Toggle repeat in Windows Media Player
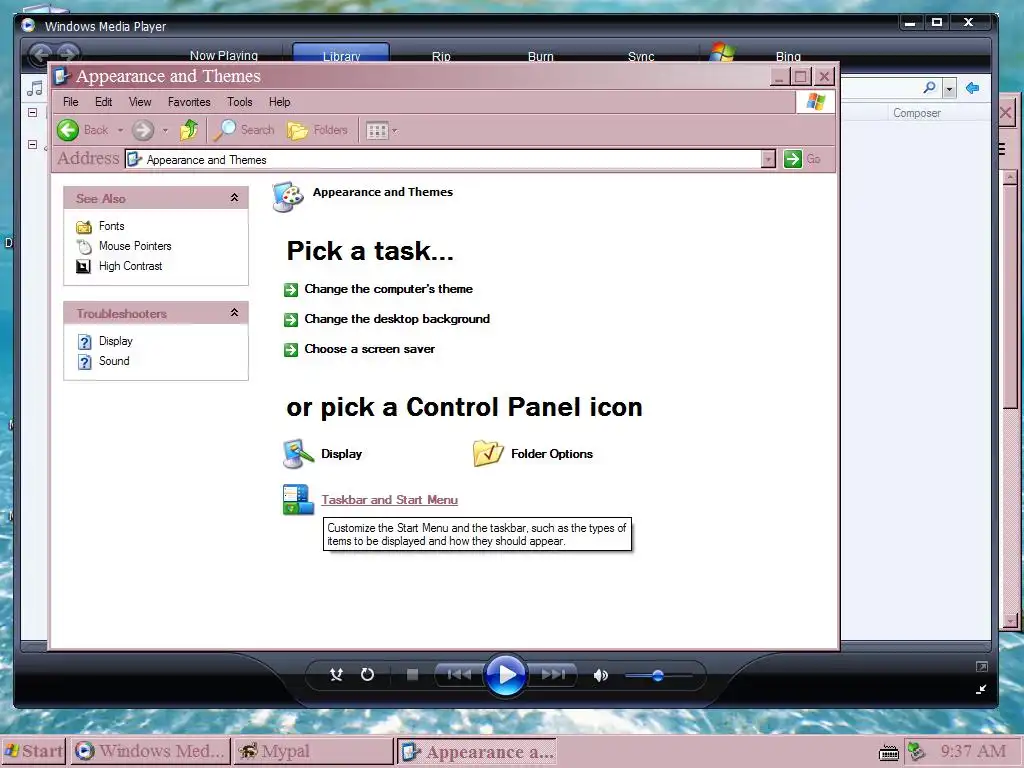 [368, 675]
